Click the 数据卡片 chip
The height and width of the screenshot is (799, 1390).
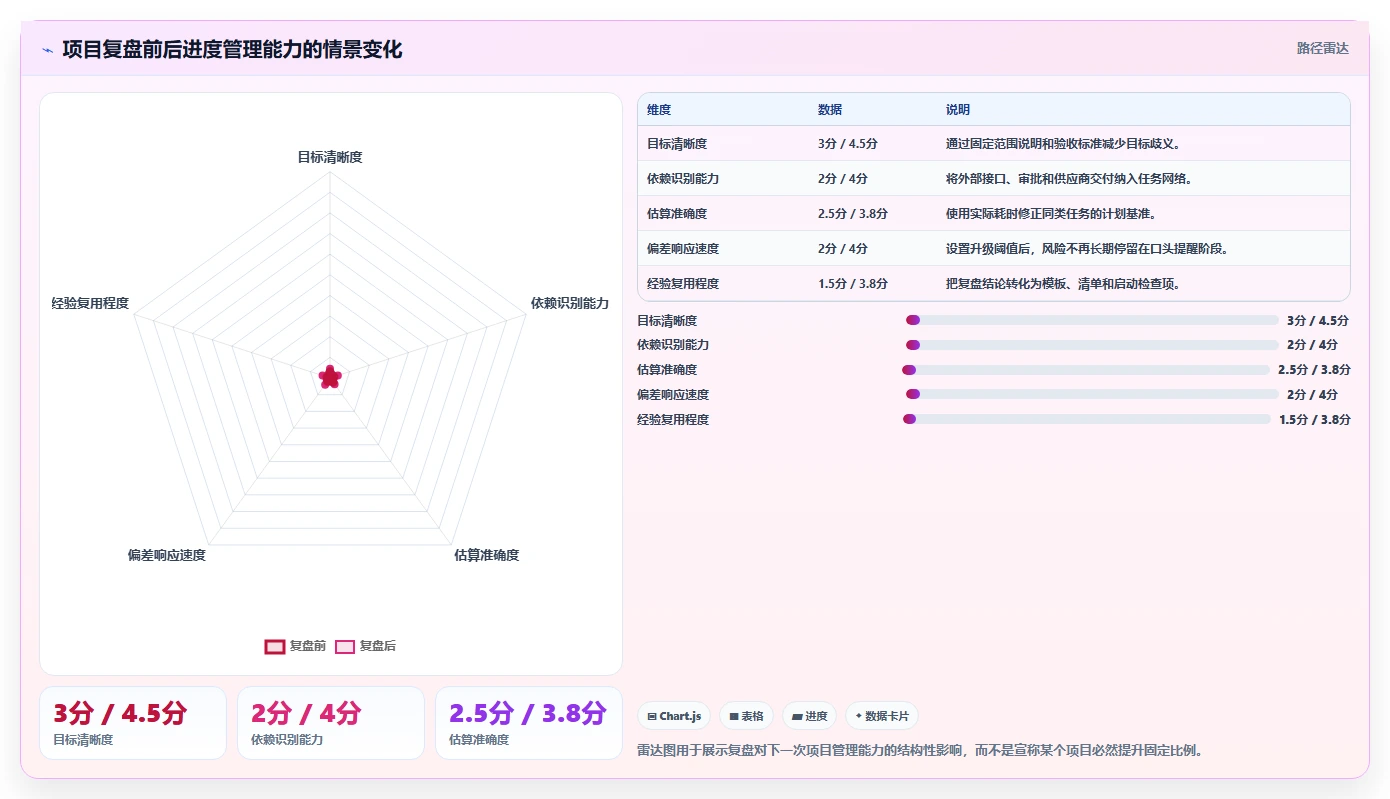[x=882, y=716]
